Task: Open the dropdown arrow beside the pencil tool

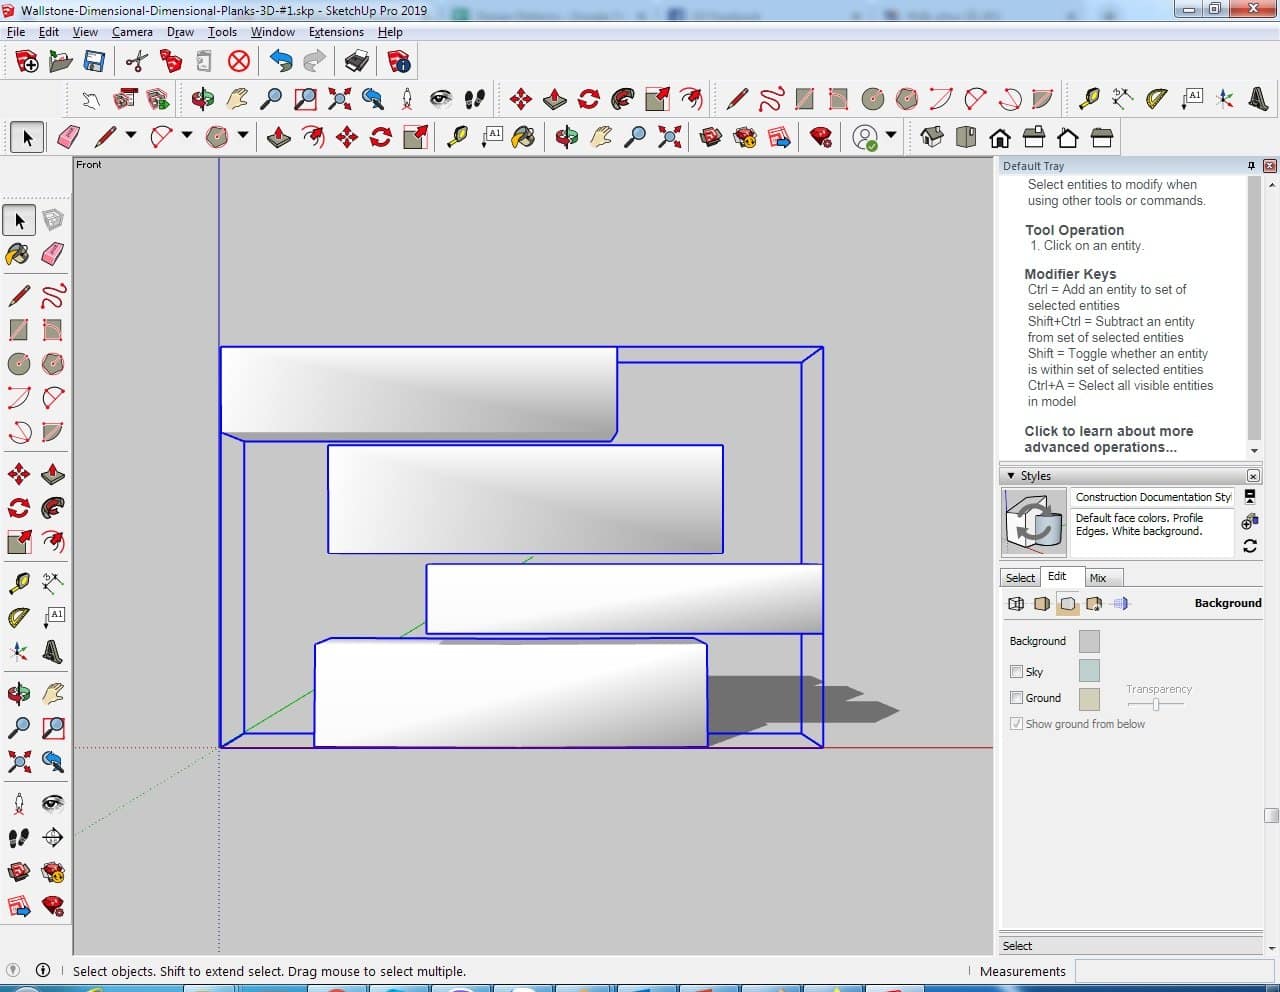Action: tap(131, 136)
